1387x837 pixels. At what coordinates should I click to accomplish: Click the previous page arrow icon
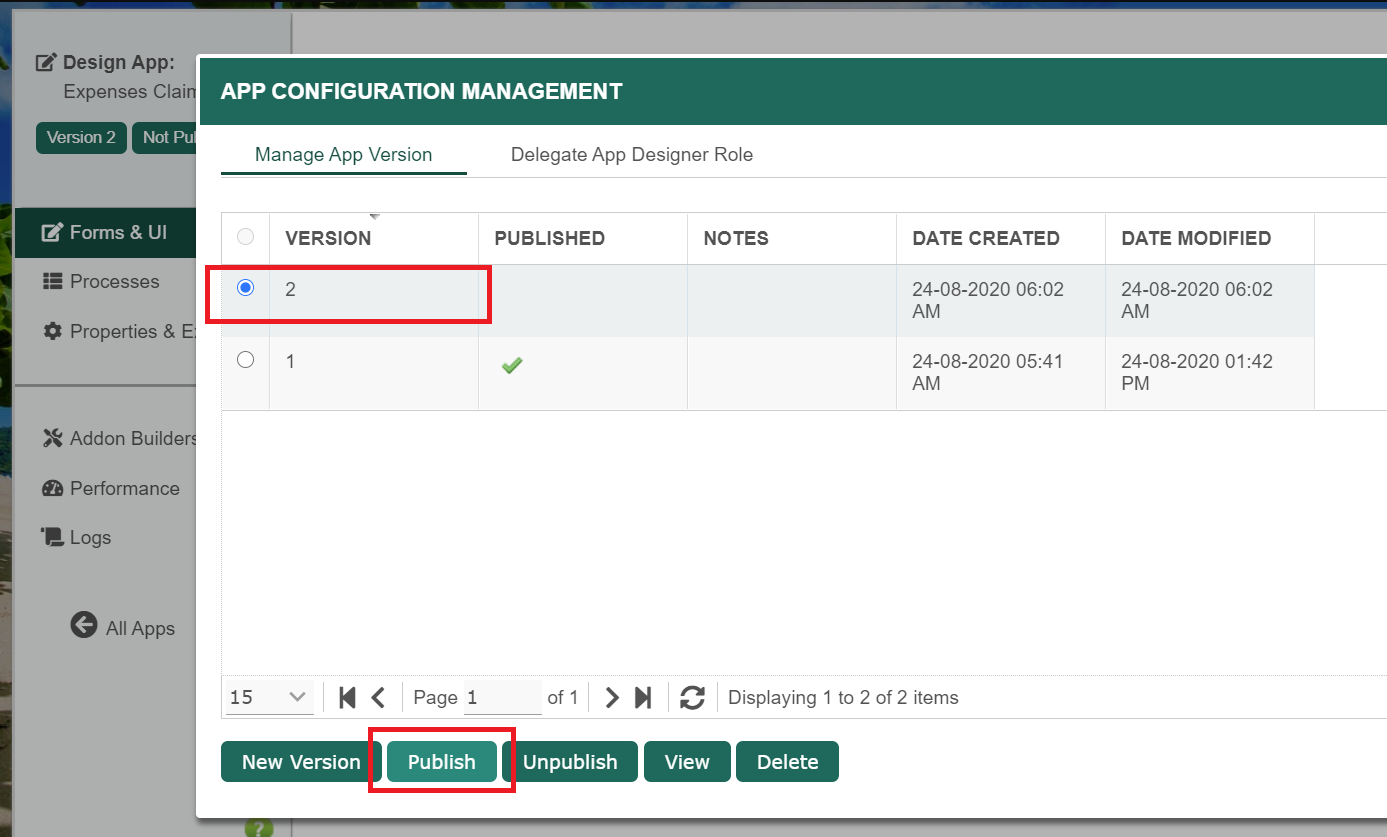(x=378, y=697)
